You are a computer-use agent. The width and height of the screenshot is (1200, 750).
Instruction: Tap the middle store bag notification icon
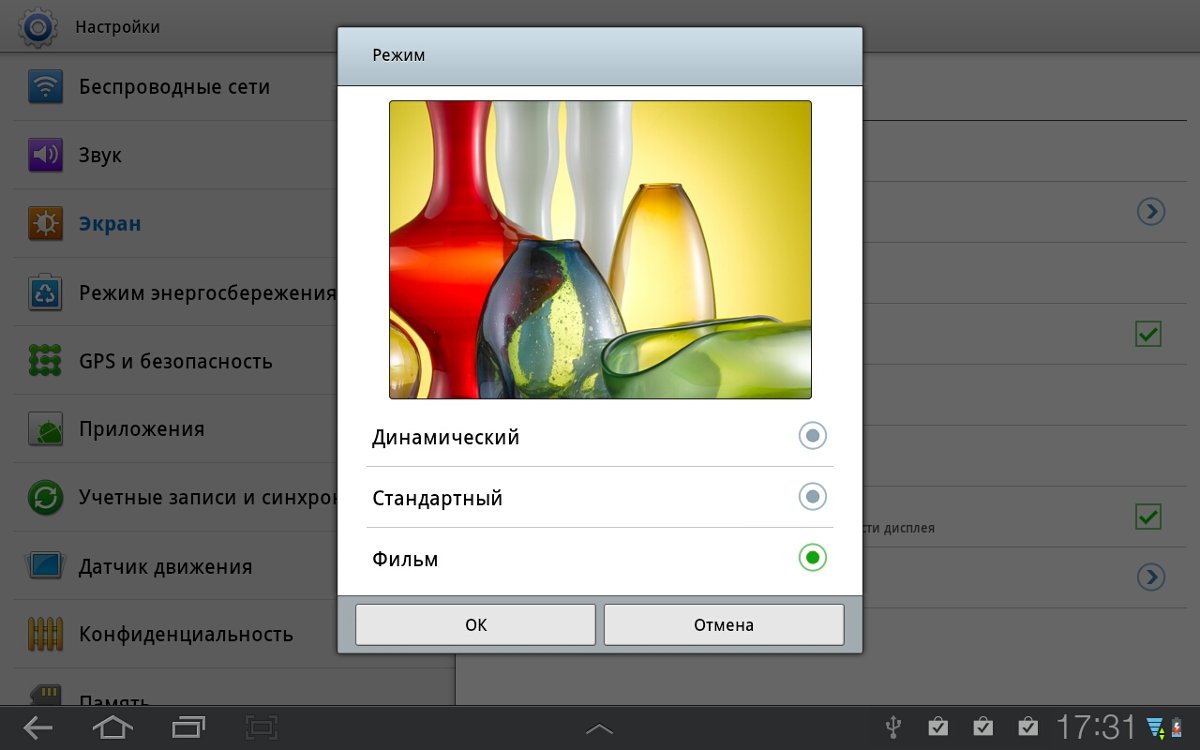click(x=983, y=727)
